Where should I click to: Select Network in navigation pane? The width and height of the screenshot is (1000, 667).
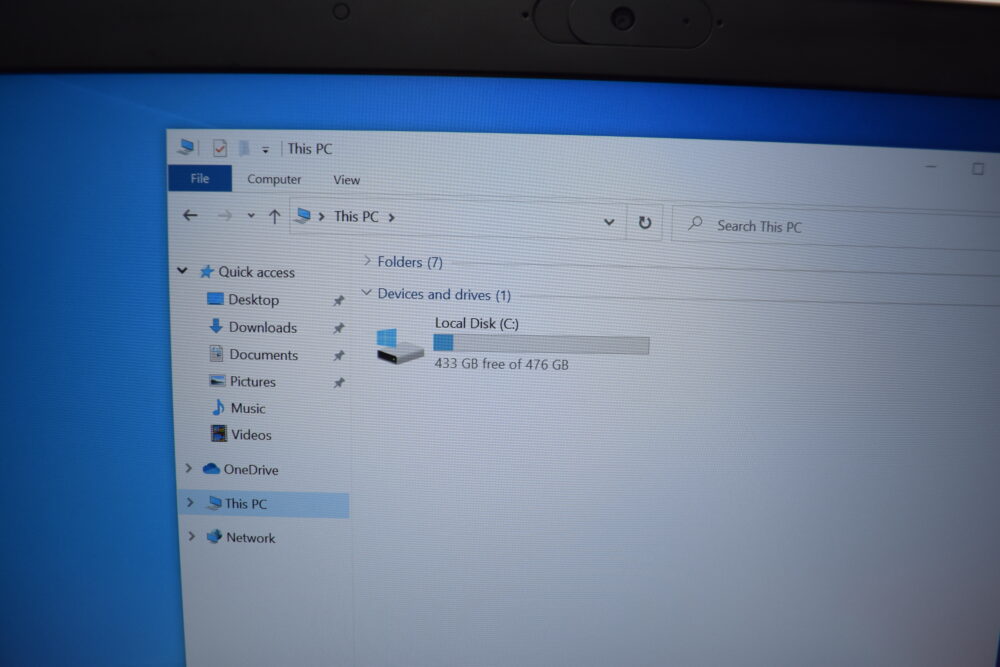[251, 538]
